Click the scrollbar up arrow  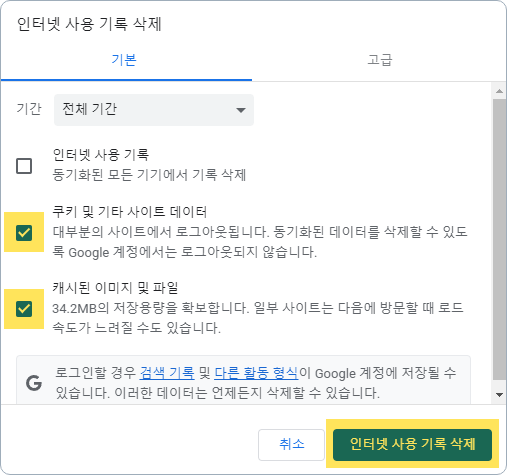click(499, 91)
